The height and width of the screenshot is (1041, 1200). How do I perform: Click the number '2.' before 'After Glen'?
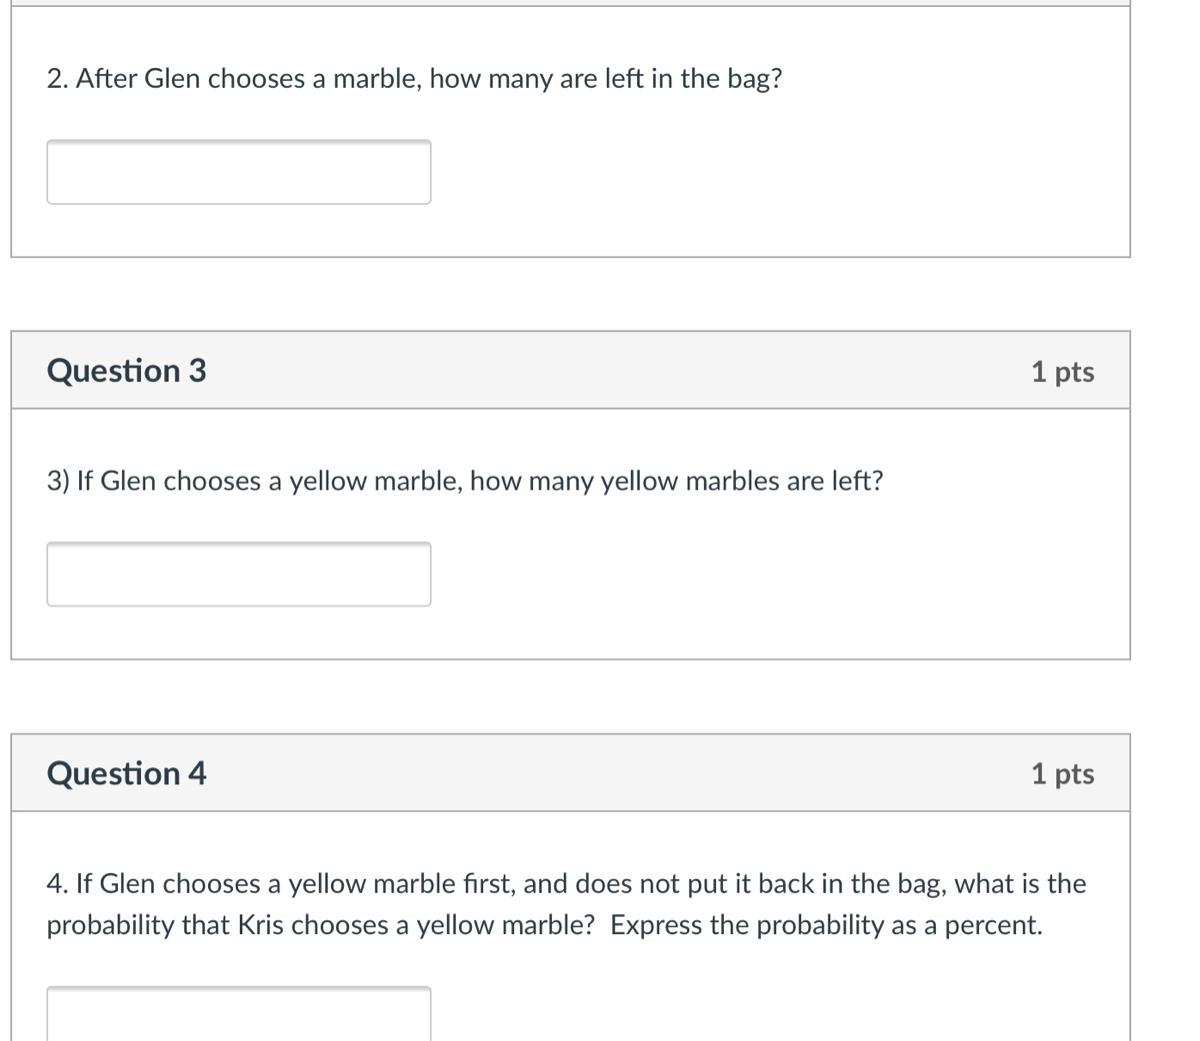[57, 79]
